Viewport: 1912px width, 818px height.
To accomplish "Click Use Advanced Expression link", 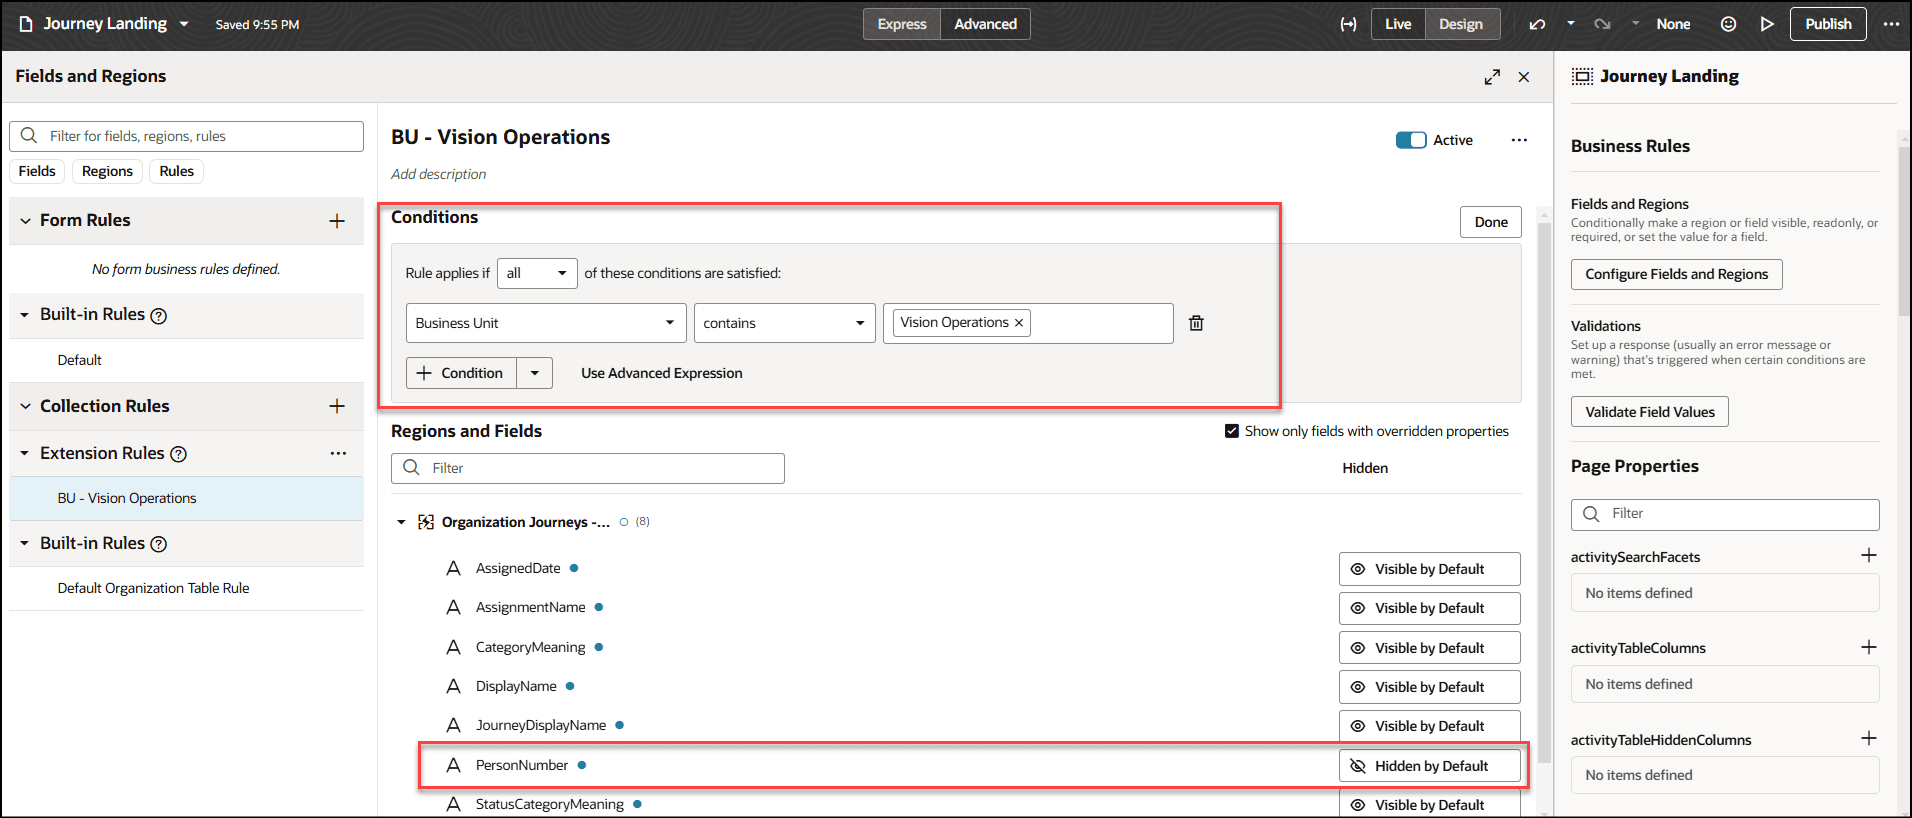I will [662, 373].
